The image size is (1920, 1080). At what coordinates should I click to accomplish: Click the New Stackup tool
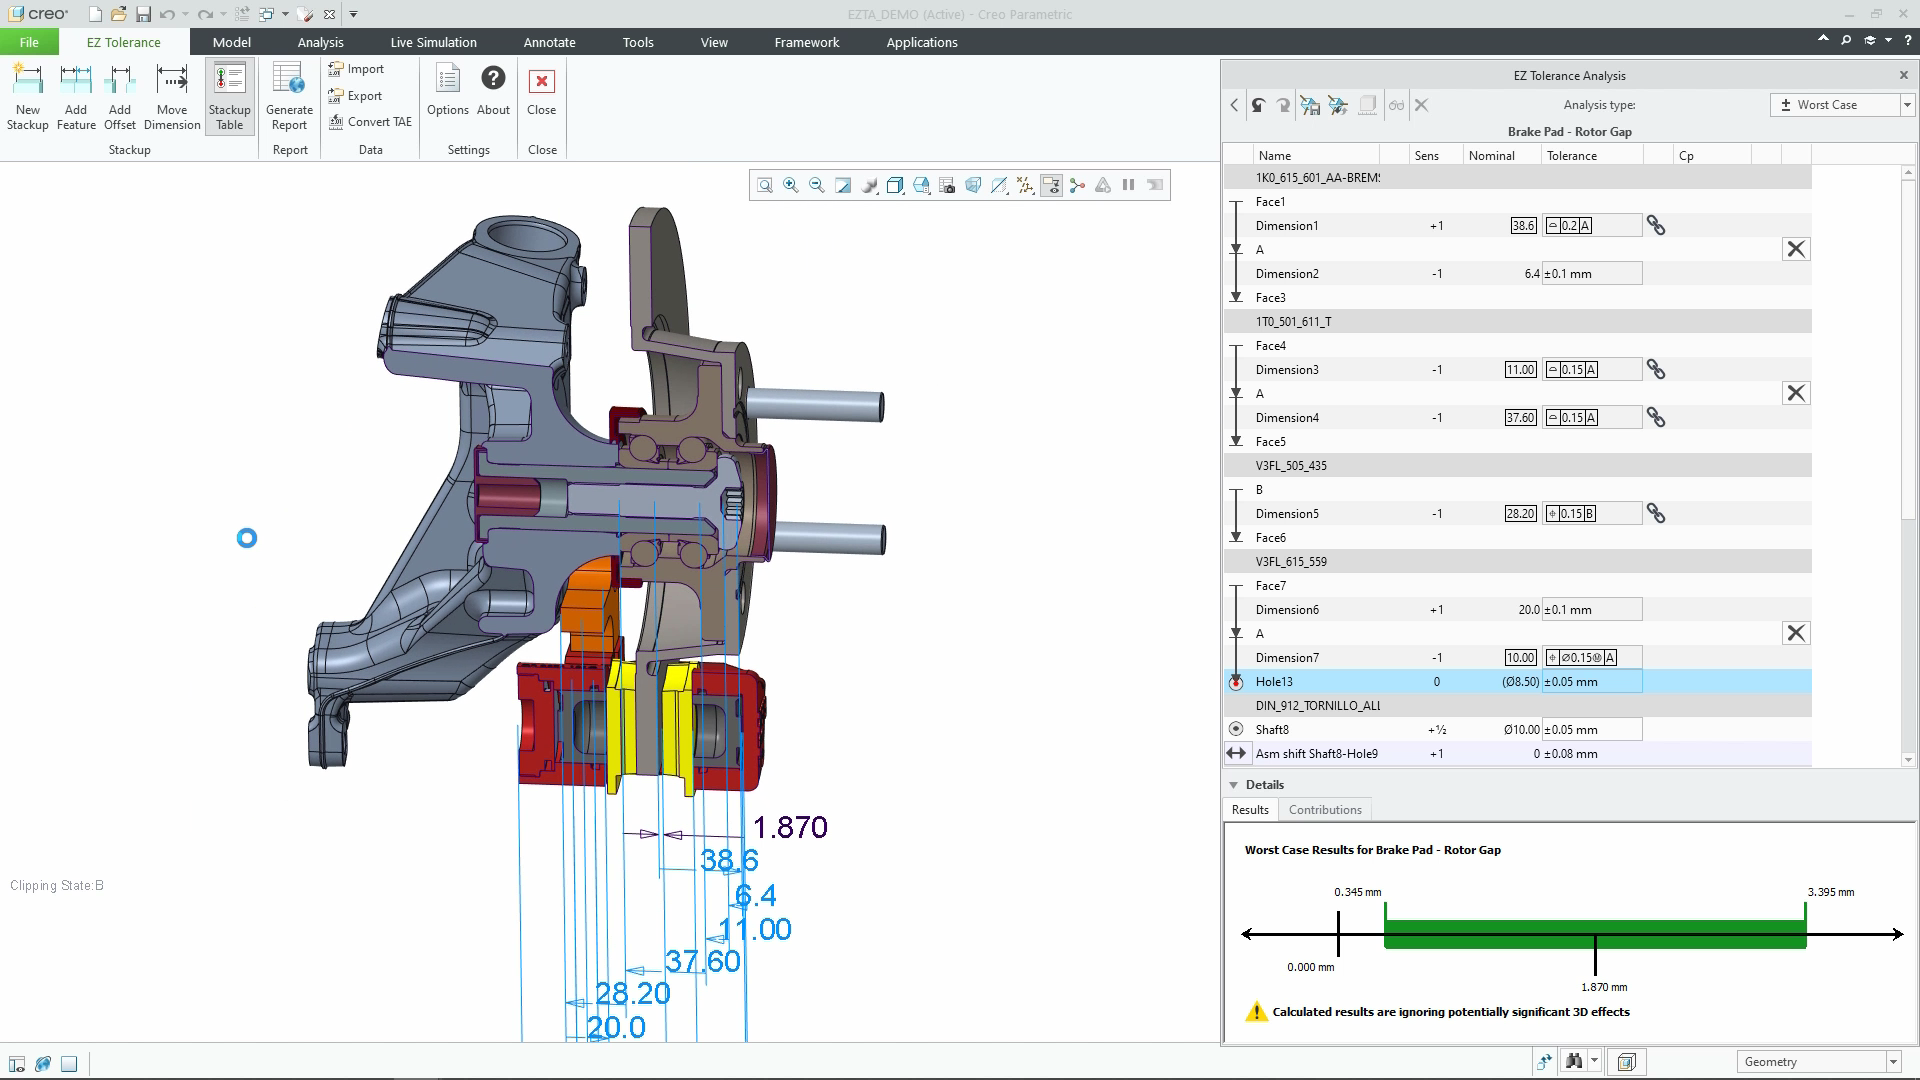click(28, 97)
